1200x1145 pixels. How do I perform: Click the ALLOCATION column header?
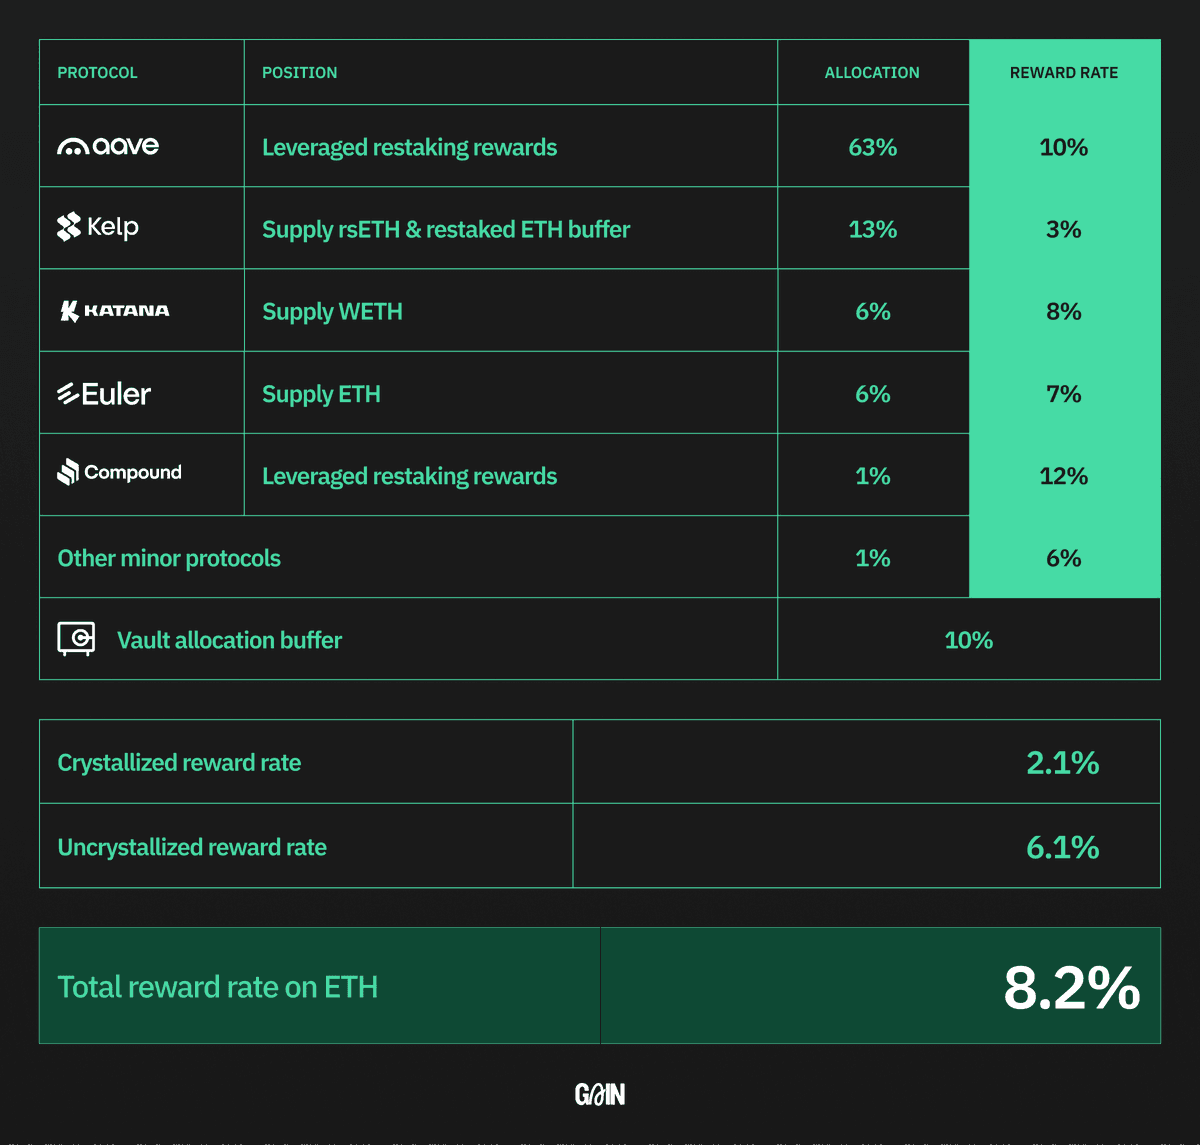click(872, 73)
